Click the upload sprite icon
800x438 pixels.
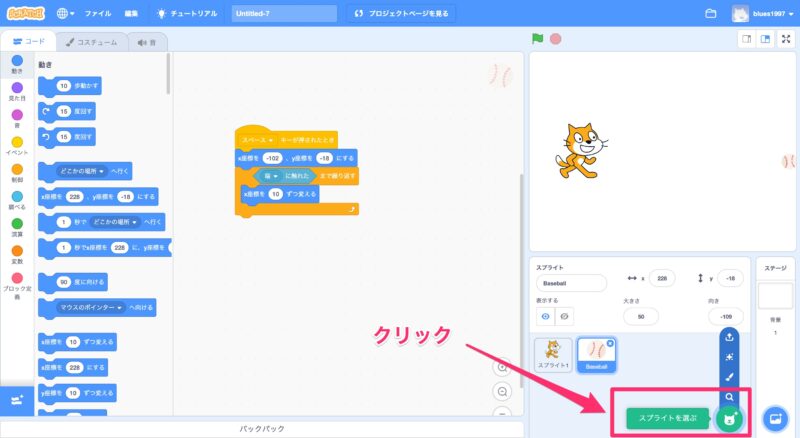point(731,336)
